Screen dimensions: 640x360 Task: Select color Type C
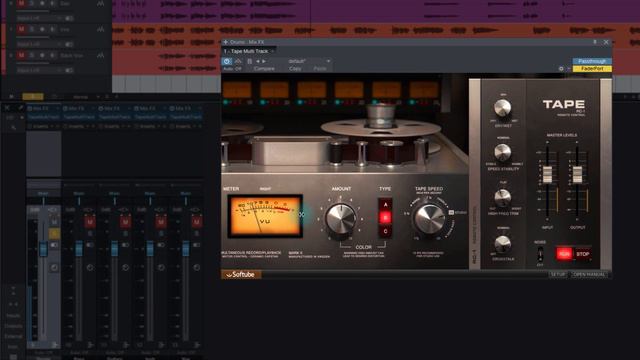[x=385, y=231]
